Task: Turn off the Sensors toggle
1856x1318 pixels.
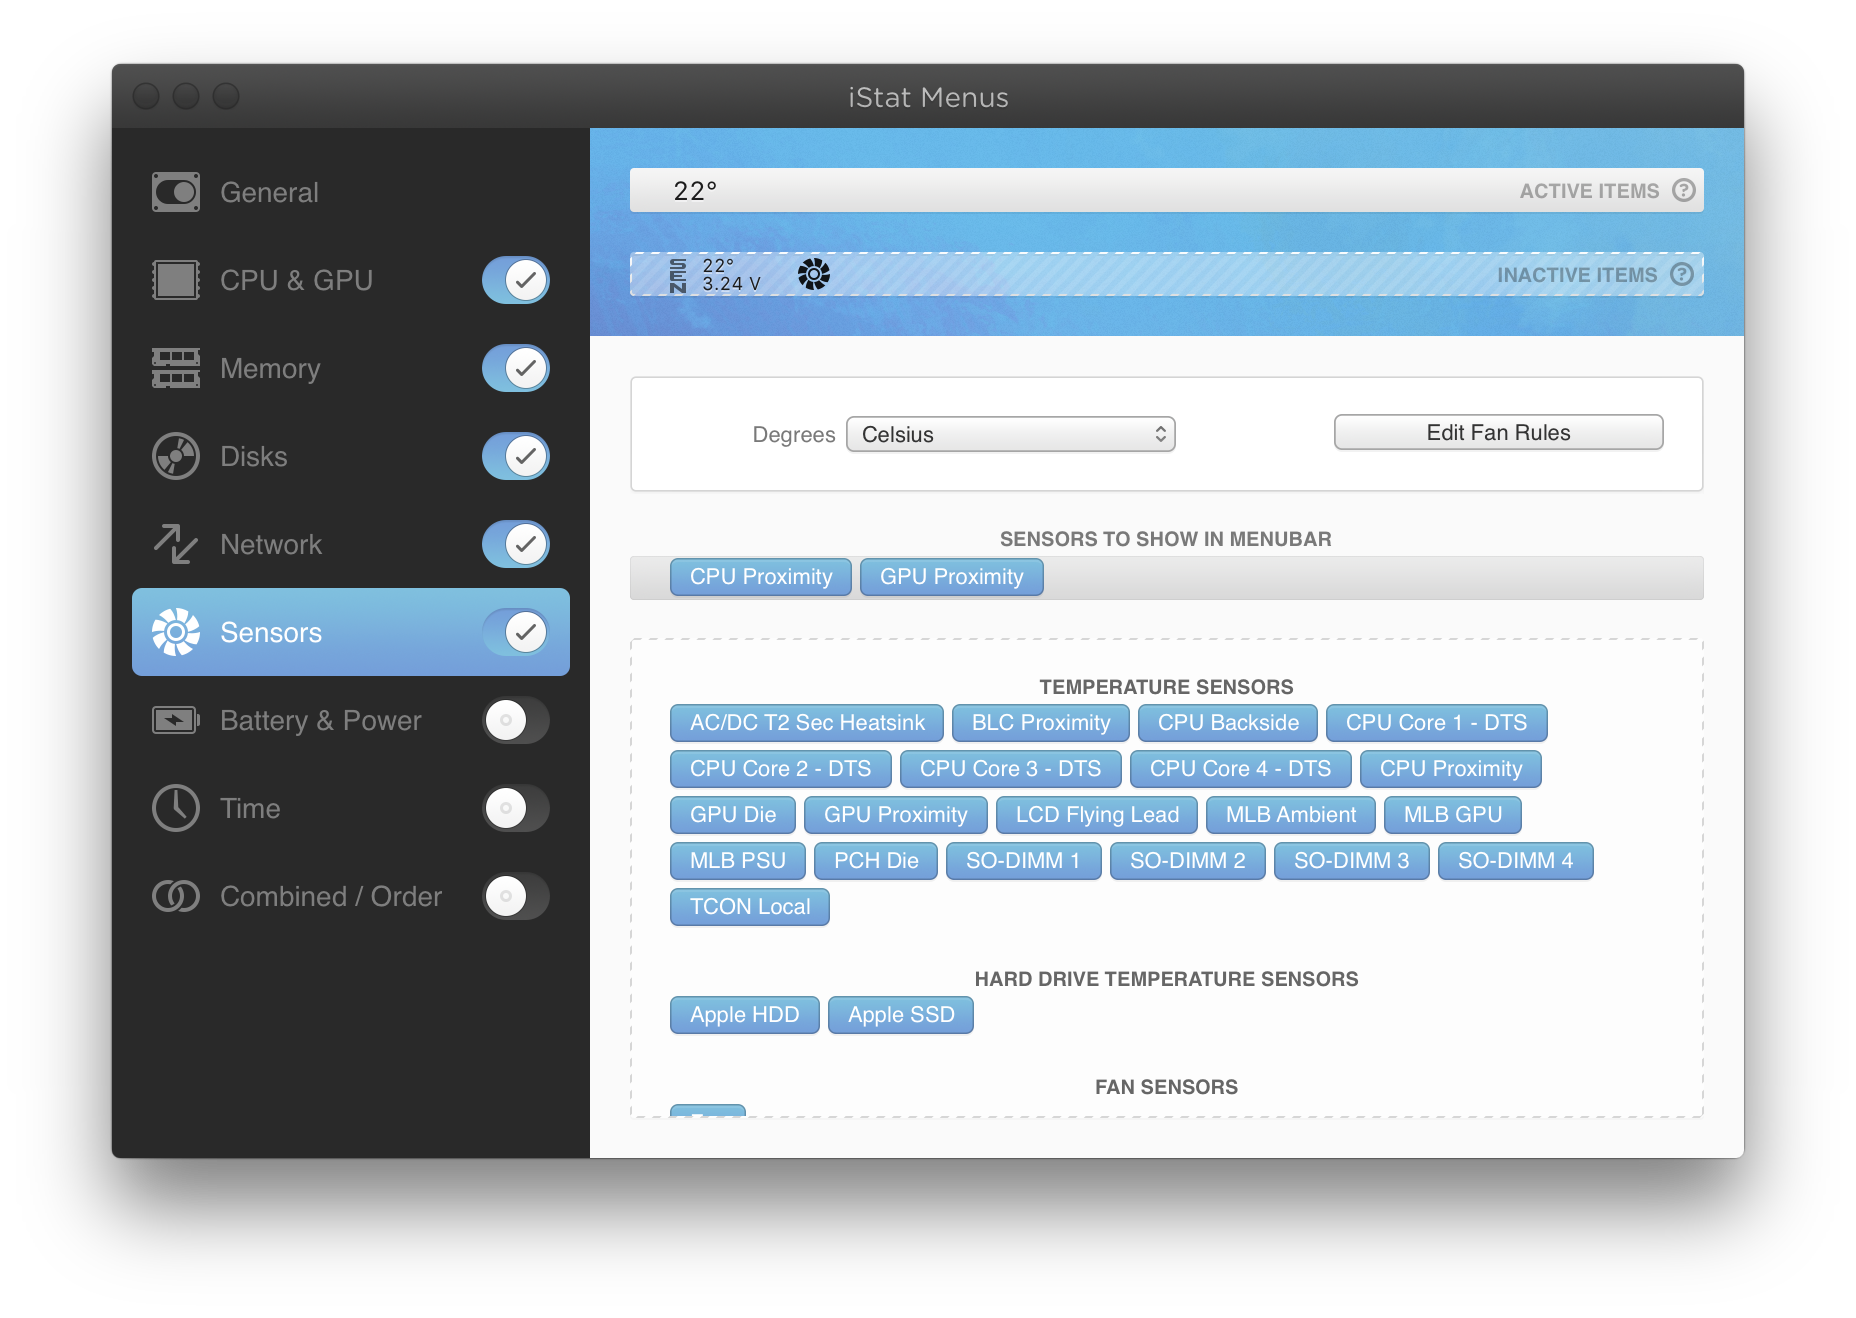Action: [516, 632]
